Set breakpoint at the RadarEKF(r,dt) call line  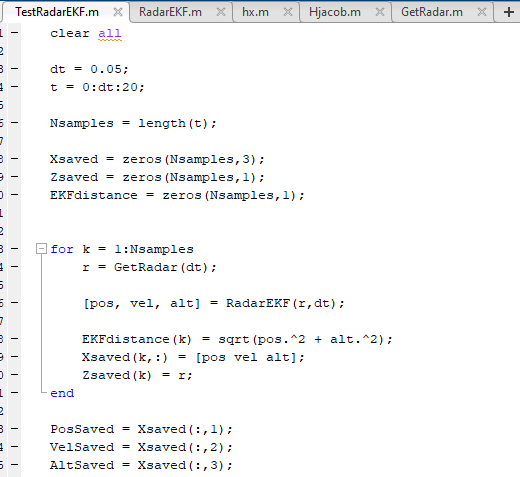click(14, 303)
